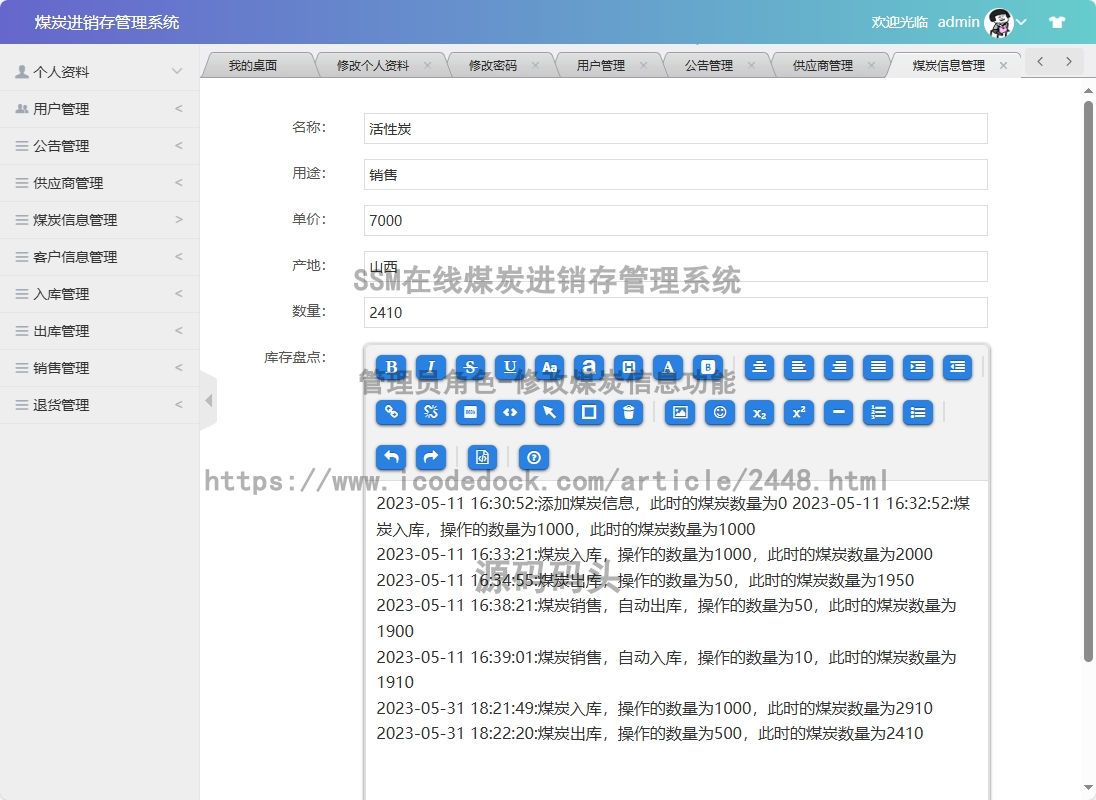Close the 煤炭信息管理 tab
The height and width of the screenshot is (800, 1096).
tap(1003, 66)
